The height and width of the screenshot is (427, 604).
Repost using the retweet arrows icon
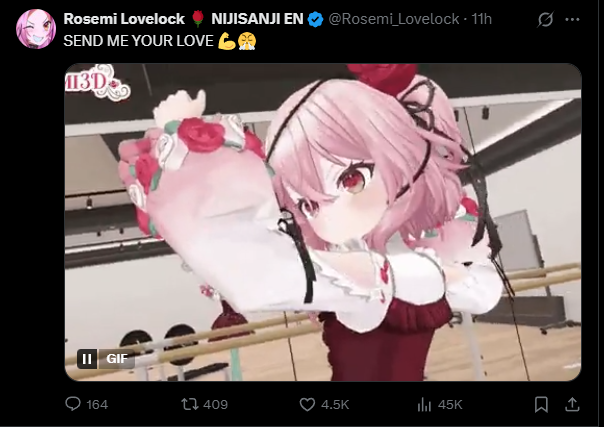[190, 404]
